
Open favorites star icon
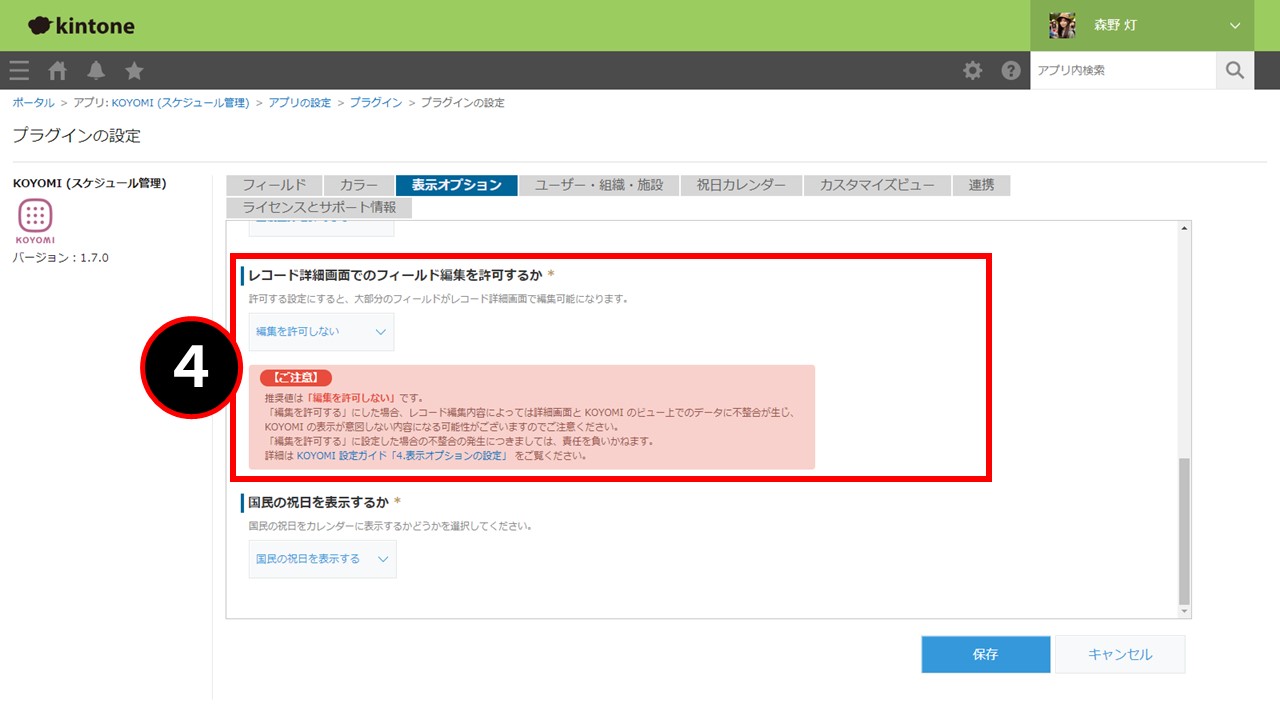134,70
